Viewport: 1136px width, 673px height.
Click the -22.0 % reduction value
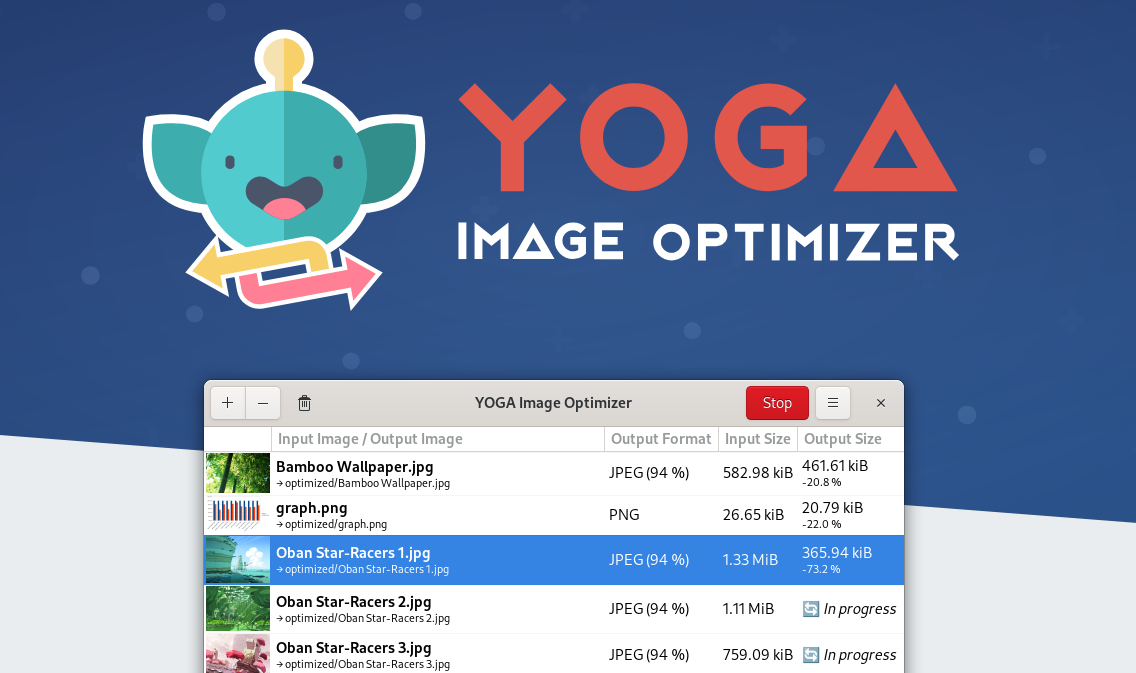[822, 524]
